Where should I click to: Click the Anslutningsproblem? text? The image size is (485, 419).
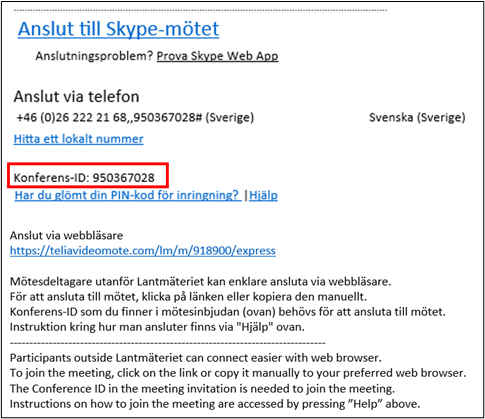coord(94,56)
